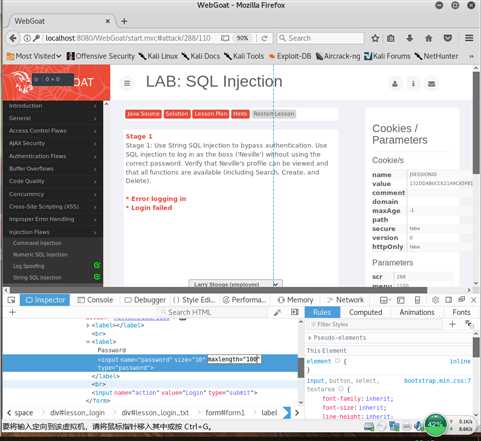Image resolution: width=481 pixels, height=441 pixels.
Task: Toggle the inspector sidebar pane icon
Action: coord(294,312)
